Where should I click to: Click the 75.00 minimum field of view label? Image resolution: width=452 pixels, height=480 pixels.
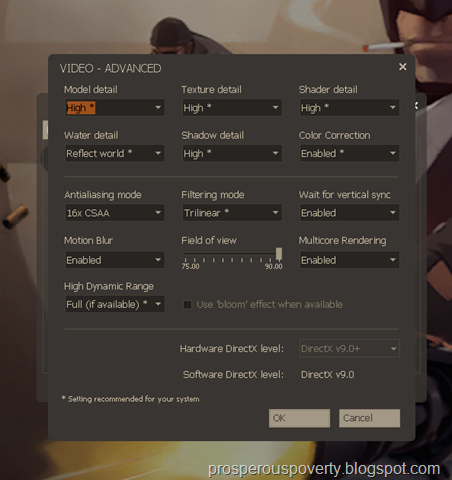(190, 266)
